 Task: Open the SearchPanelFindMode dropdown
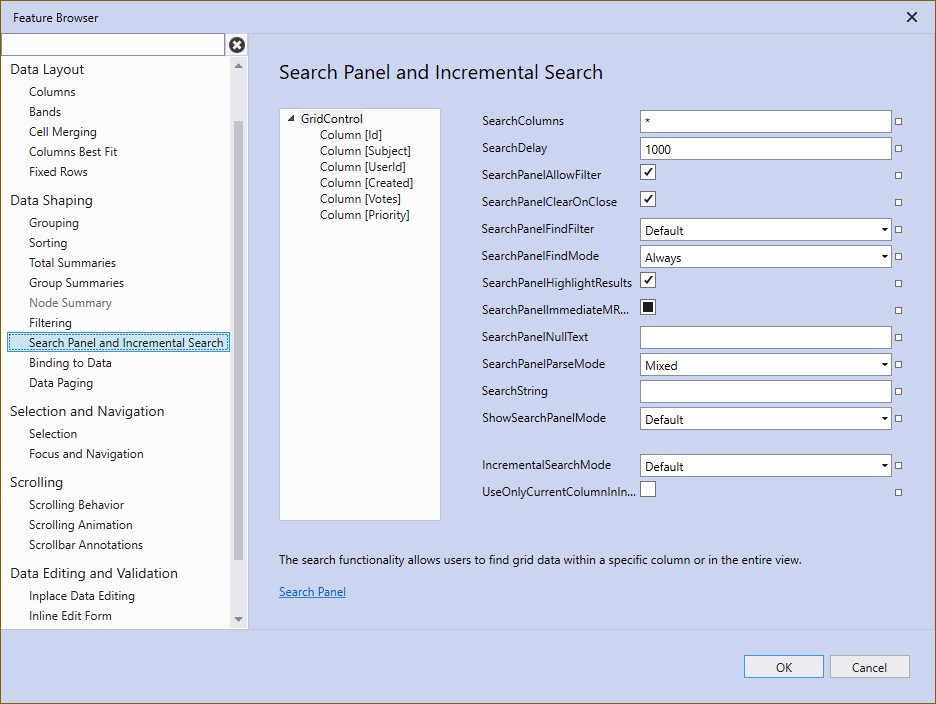tap(882, 257)
